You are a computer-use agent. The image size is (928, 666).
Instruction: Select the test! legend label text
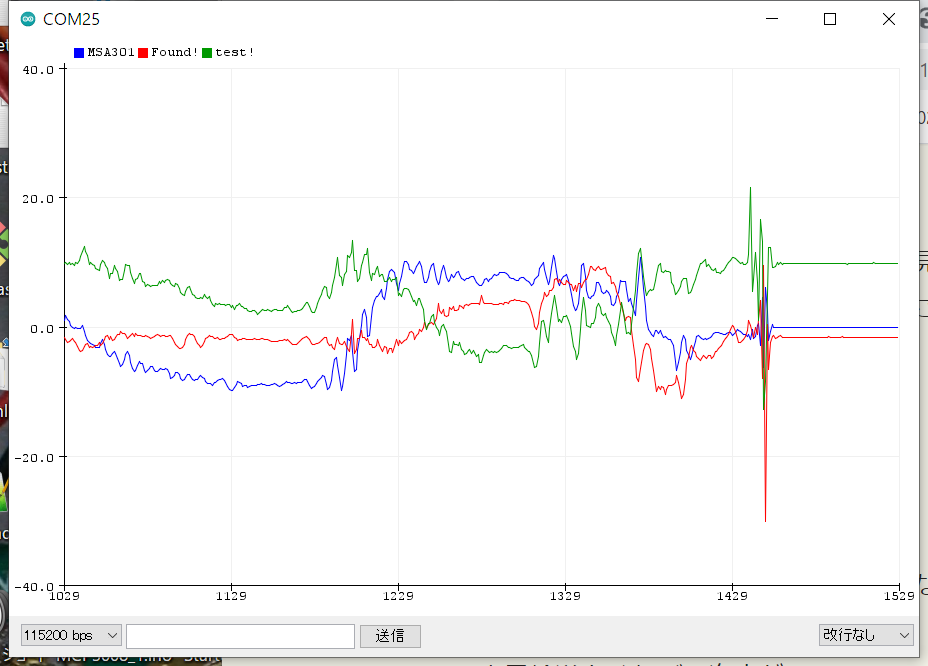click(x=235, y=52)
